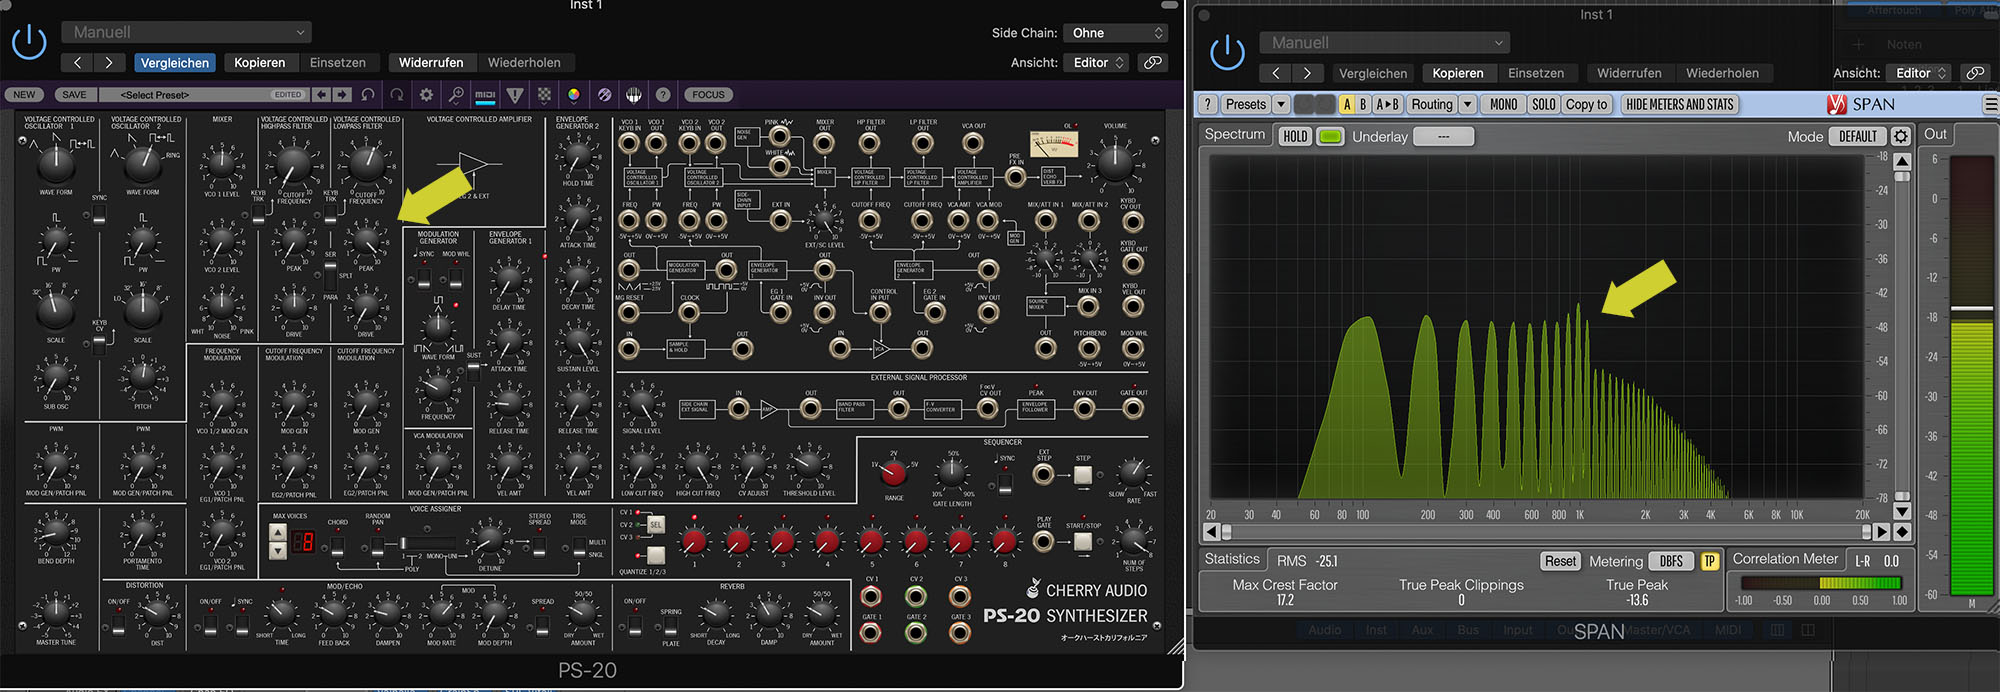Click the PS-20 SAVE preset button
This screenshot has height=692, width=2000.
click(x=74, y=95)
